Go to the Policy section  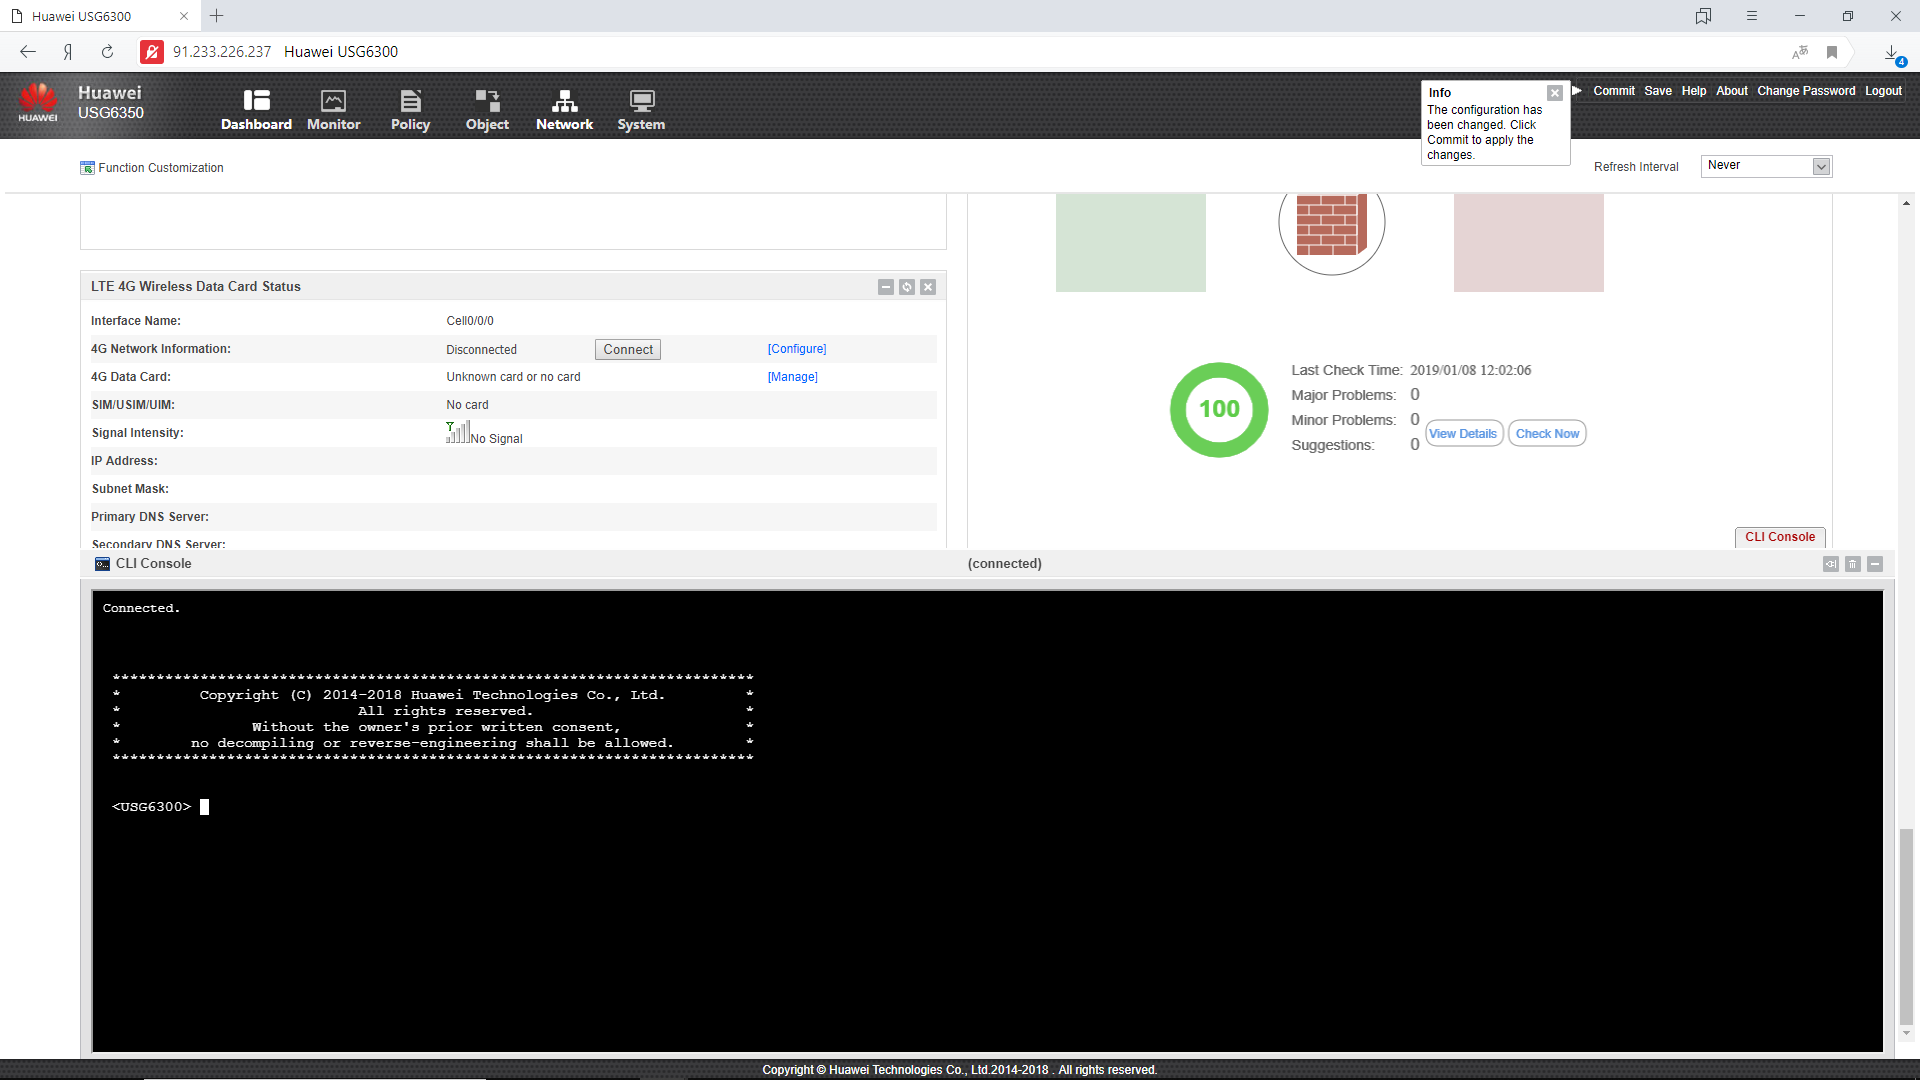click(410, 110)
